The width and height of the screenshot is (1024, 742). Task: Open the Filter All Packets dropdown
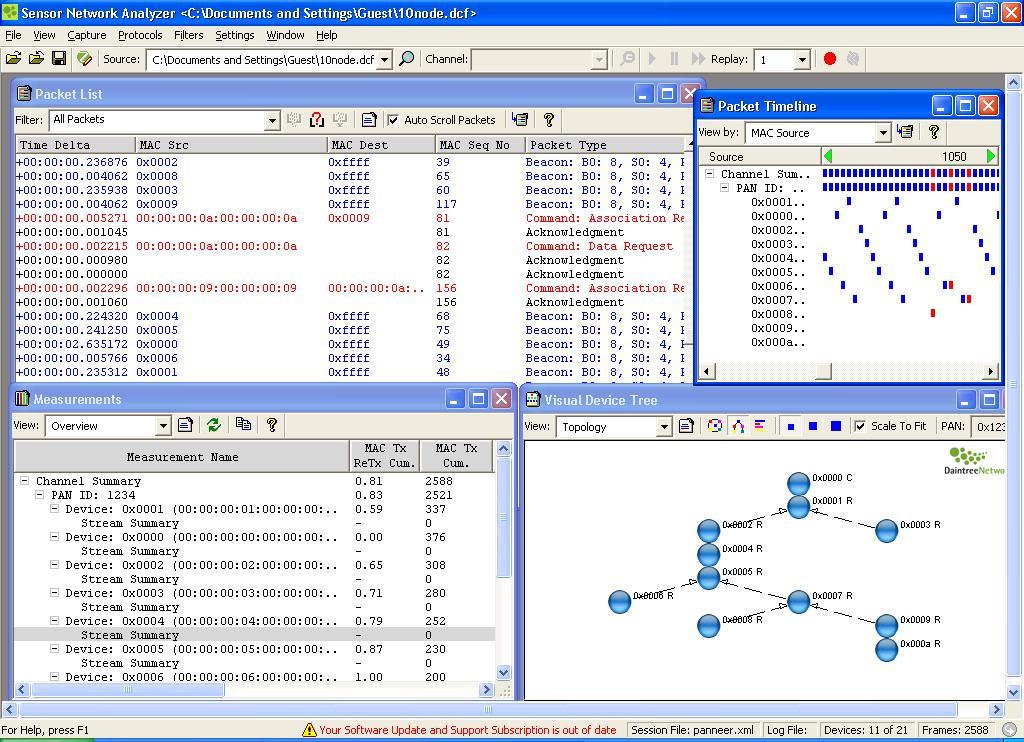271,120
